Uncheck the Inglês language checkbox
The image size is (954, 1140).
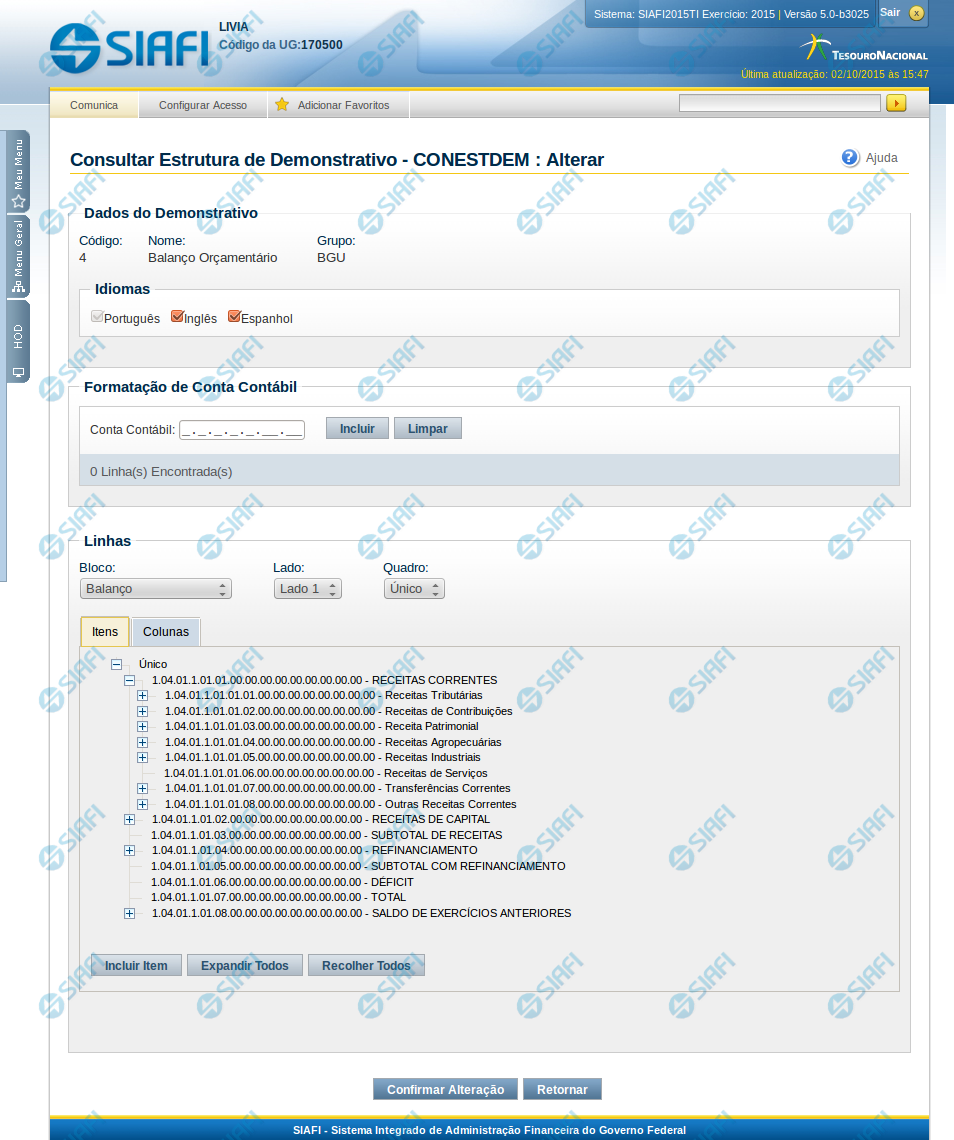(177, 317)
